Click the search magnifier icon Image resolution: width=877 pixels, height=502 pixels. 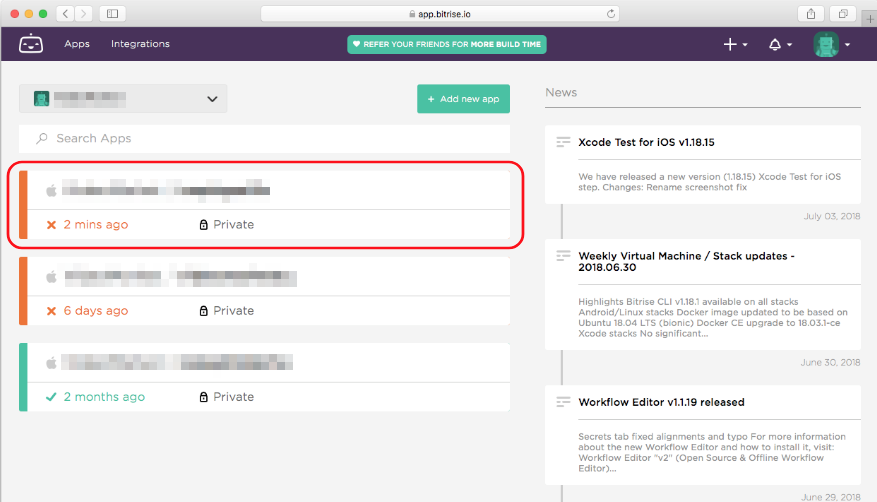[x=41, y=138]
